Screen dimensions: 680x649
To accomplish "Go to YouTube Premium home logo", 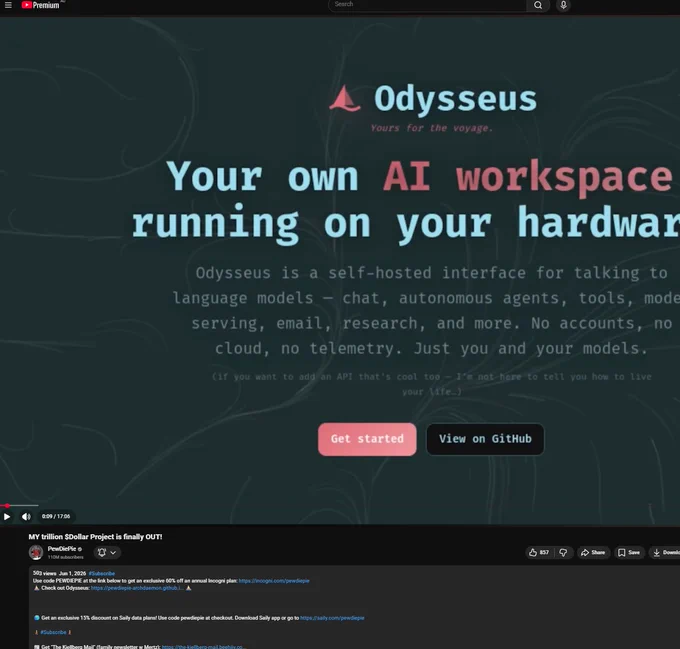I will click(40, 5).
